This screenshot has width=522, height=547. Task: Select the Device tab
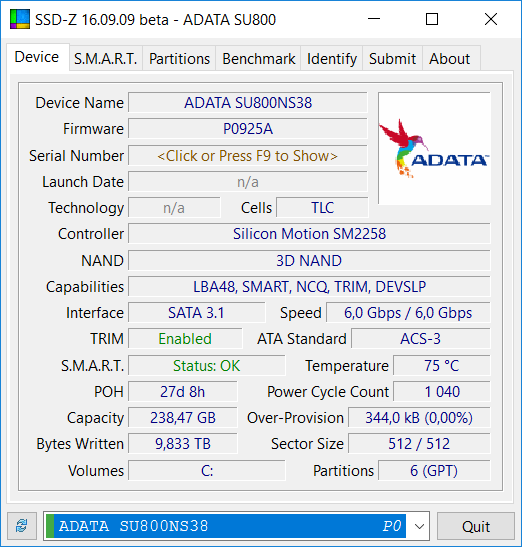coord(37,57)
